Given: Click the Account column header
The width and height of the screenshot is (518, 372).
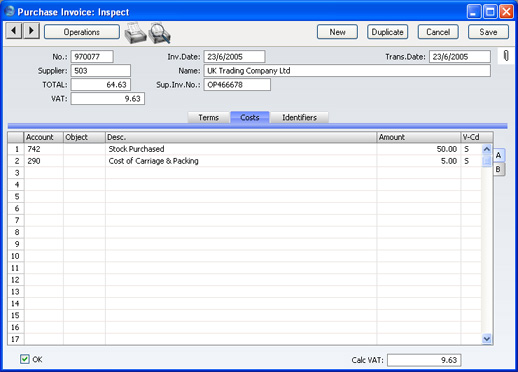Looking at the screenshot, I should point(44,137).
